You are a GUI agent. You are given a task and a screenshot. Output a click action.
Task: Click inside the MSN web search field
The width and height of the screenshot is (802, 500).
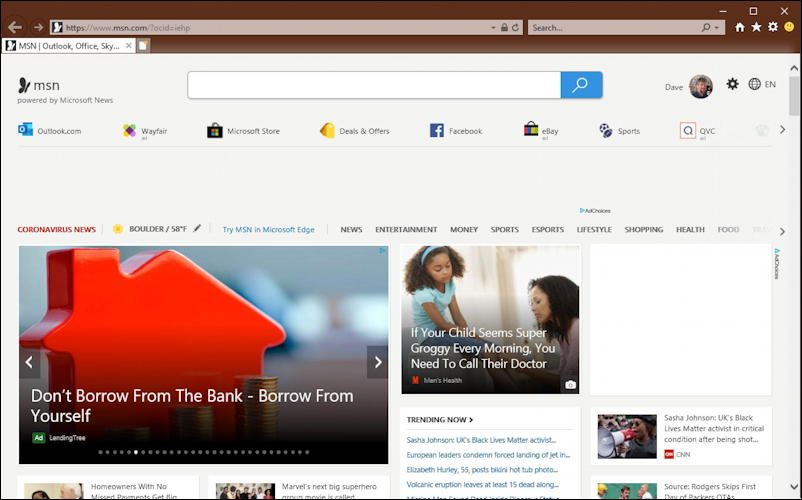click(374, 85)
